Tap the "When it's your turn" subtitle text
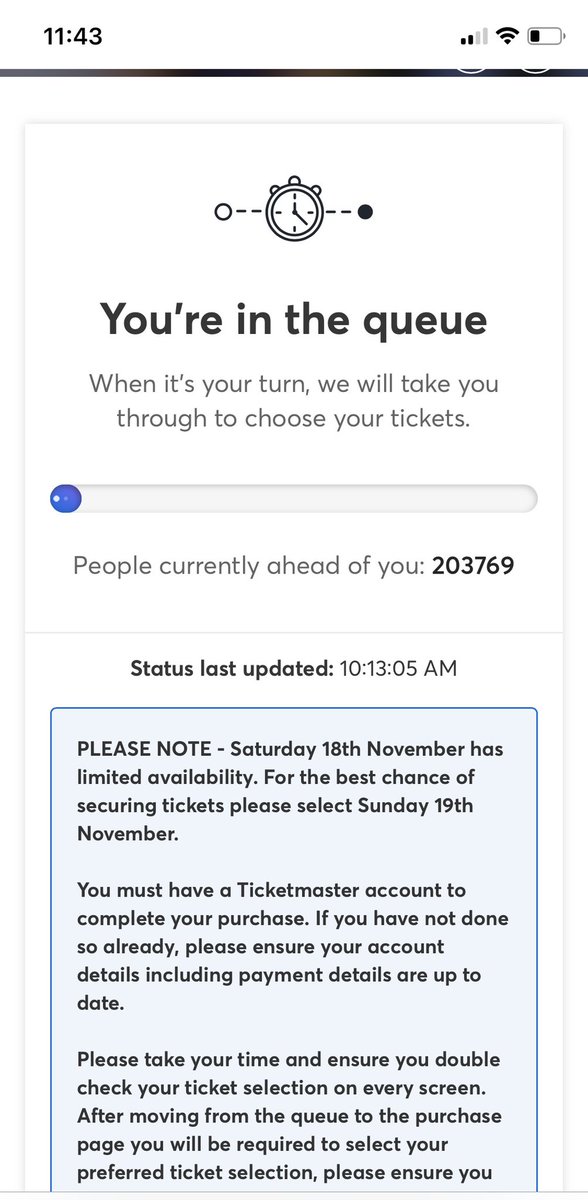This screenshot has width=588, height=1200. pyautogui.click(x=293, y=401)
